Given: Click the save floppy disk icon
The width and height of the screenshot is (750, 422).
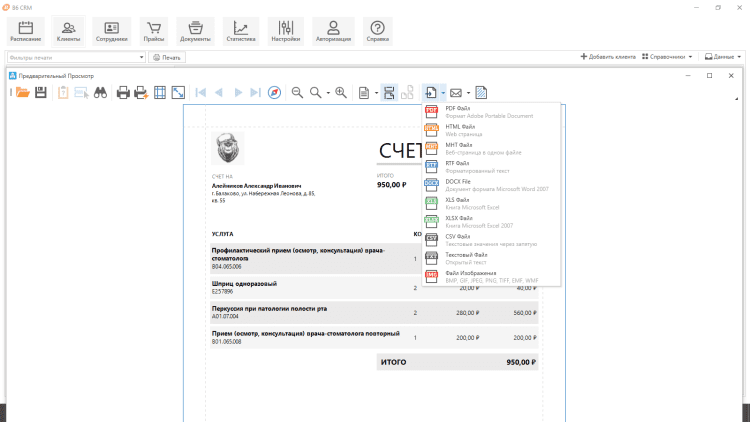Looking at the screenshot, I should [41, 92].
